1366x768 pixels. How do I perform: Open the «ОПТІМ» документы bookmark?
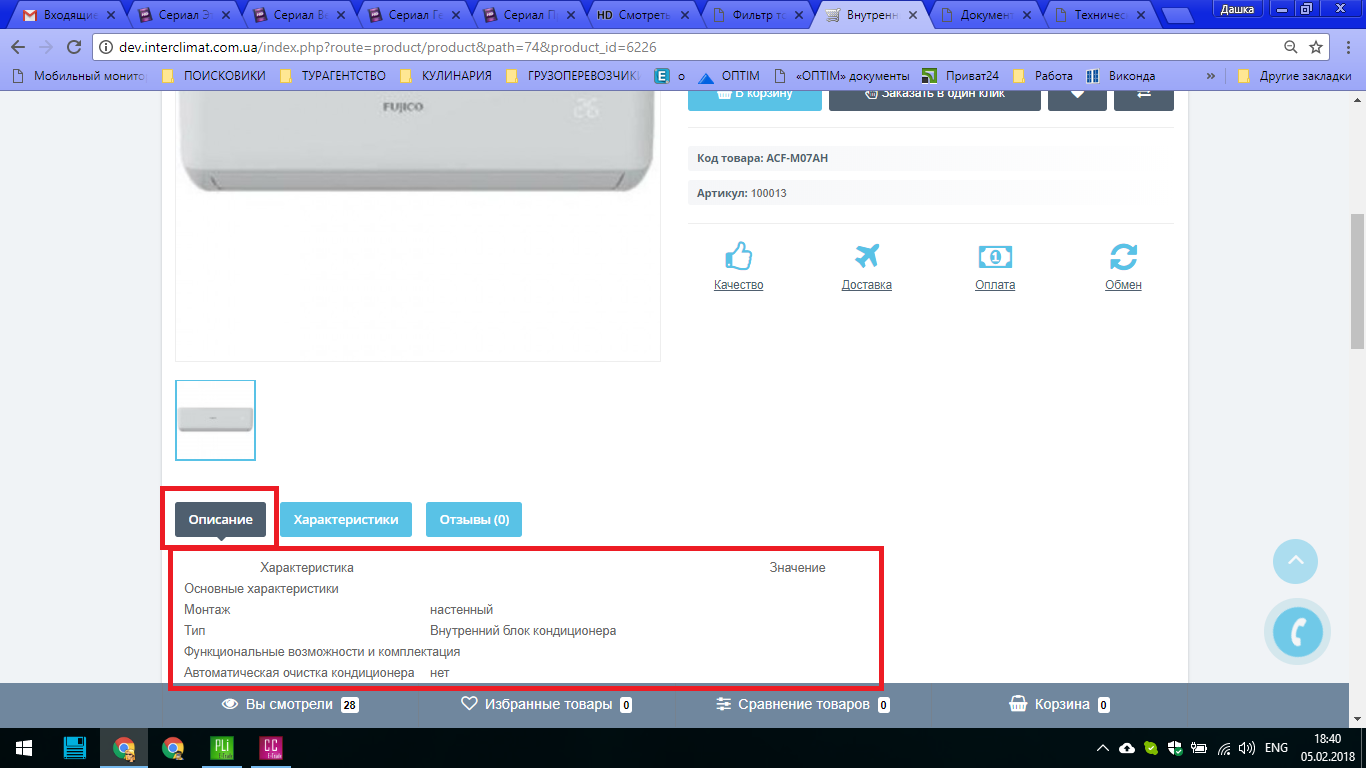[843, 75]
